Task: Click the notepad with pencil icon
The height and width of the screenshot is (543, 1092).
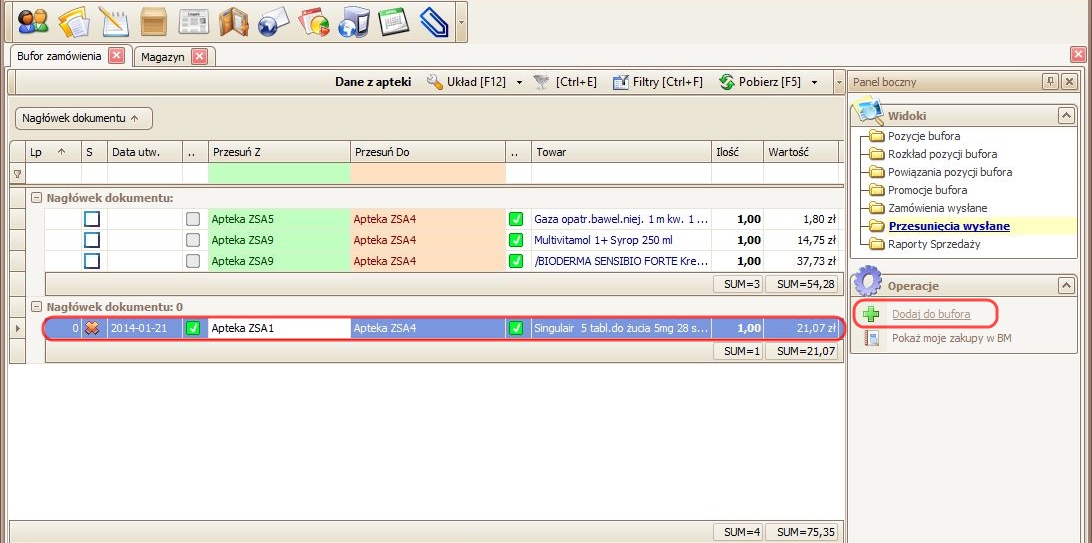Action: click(113, 21)
